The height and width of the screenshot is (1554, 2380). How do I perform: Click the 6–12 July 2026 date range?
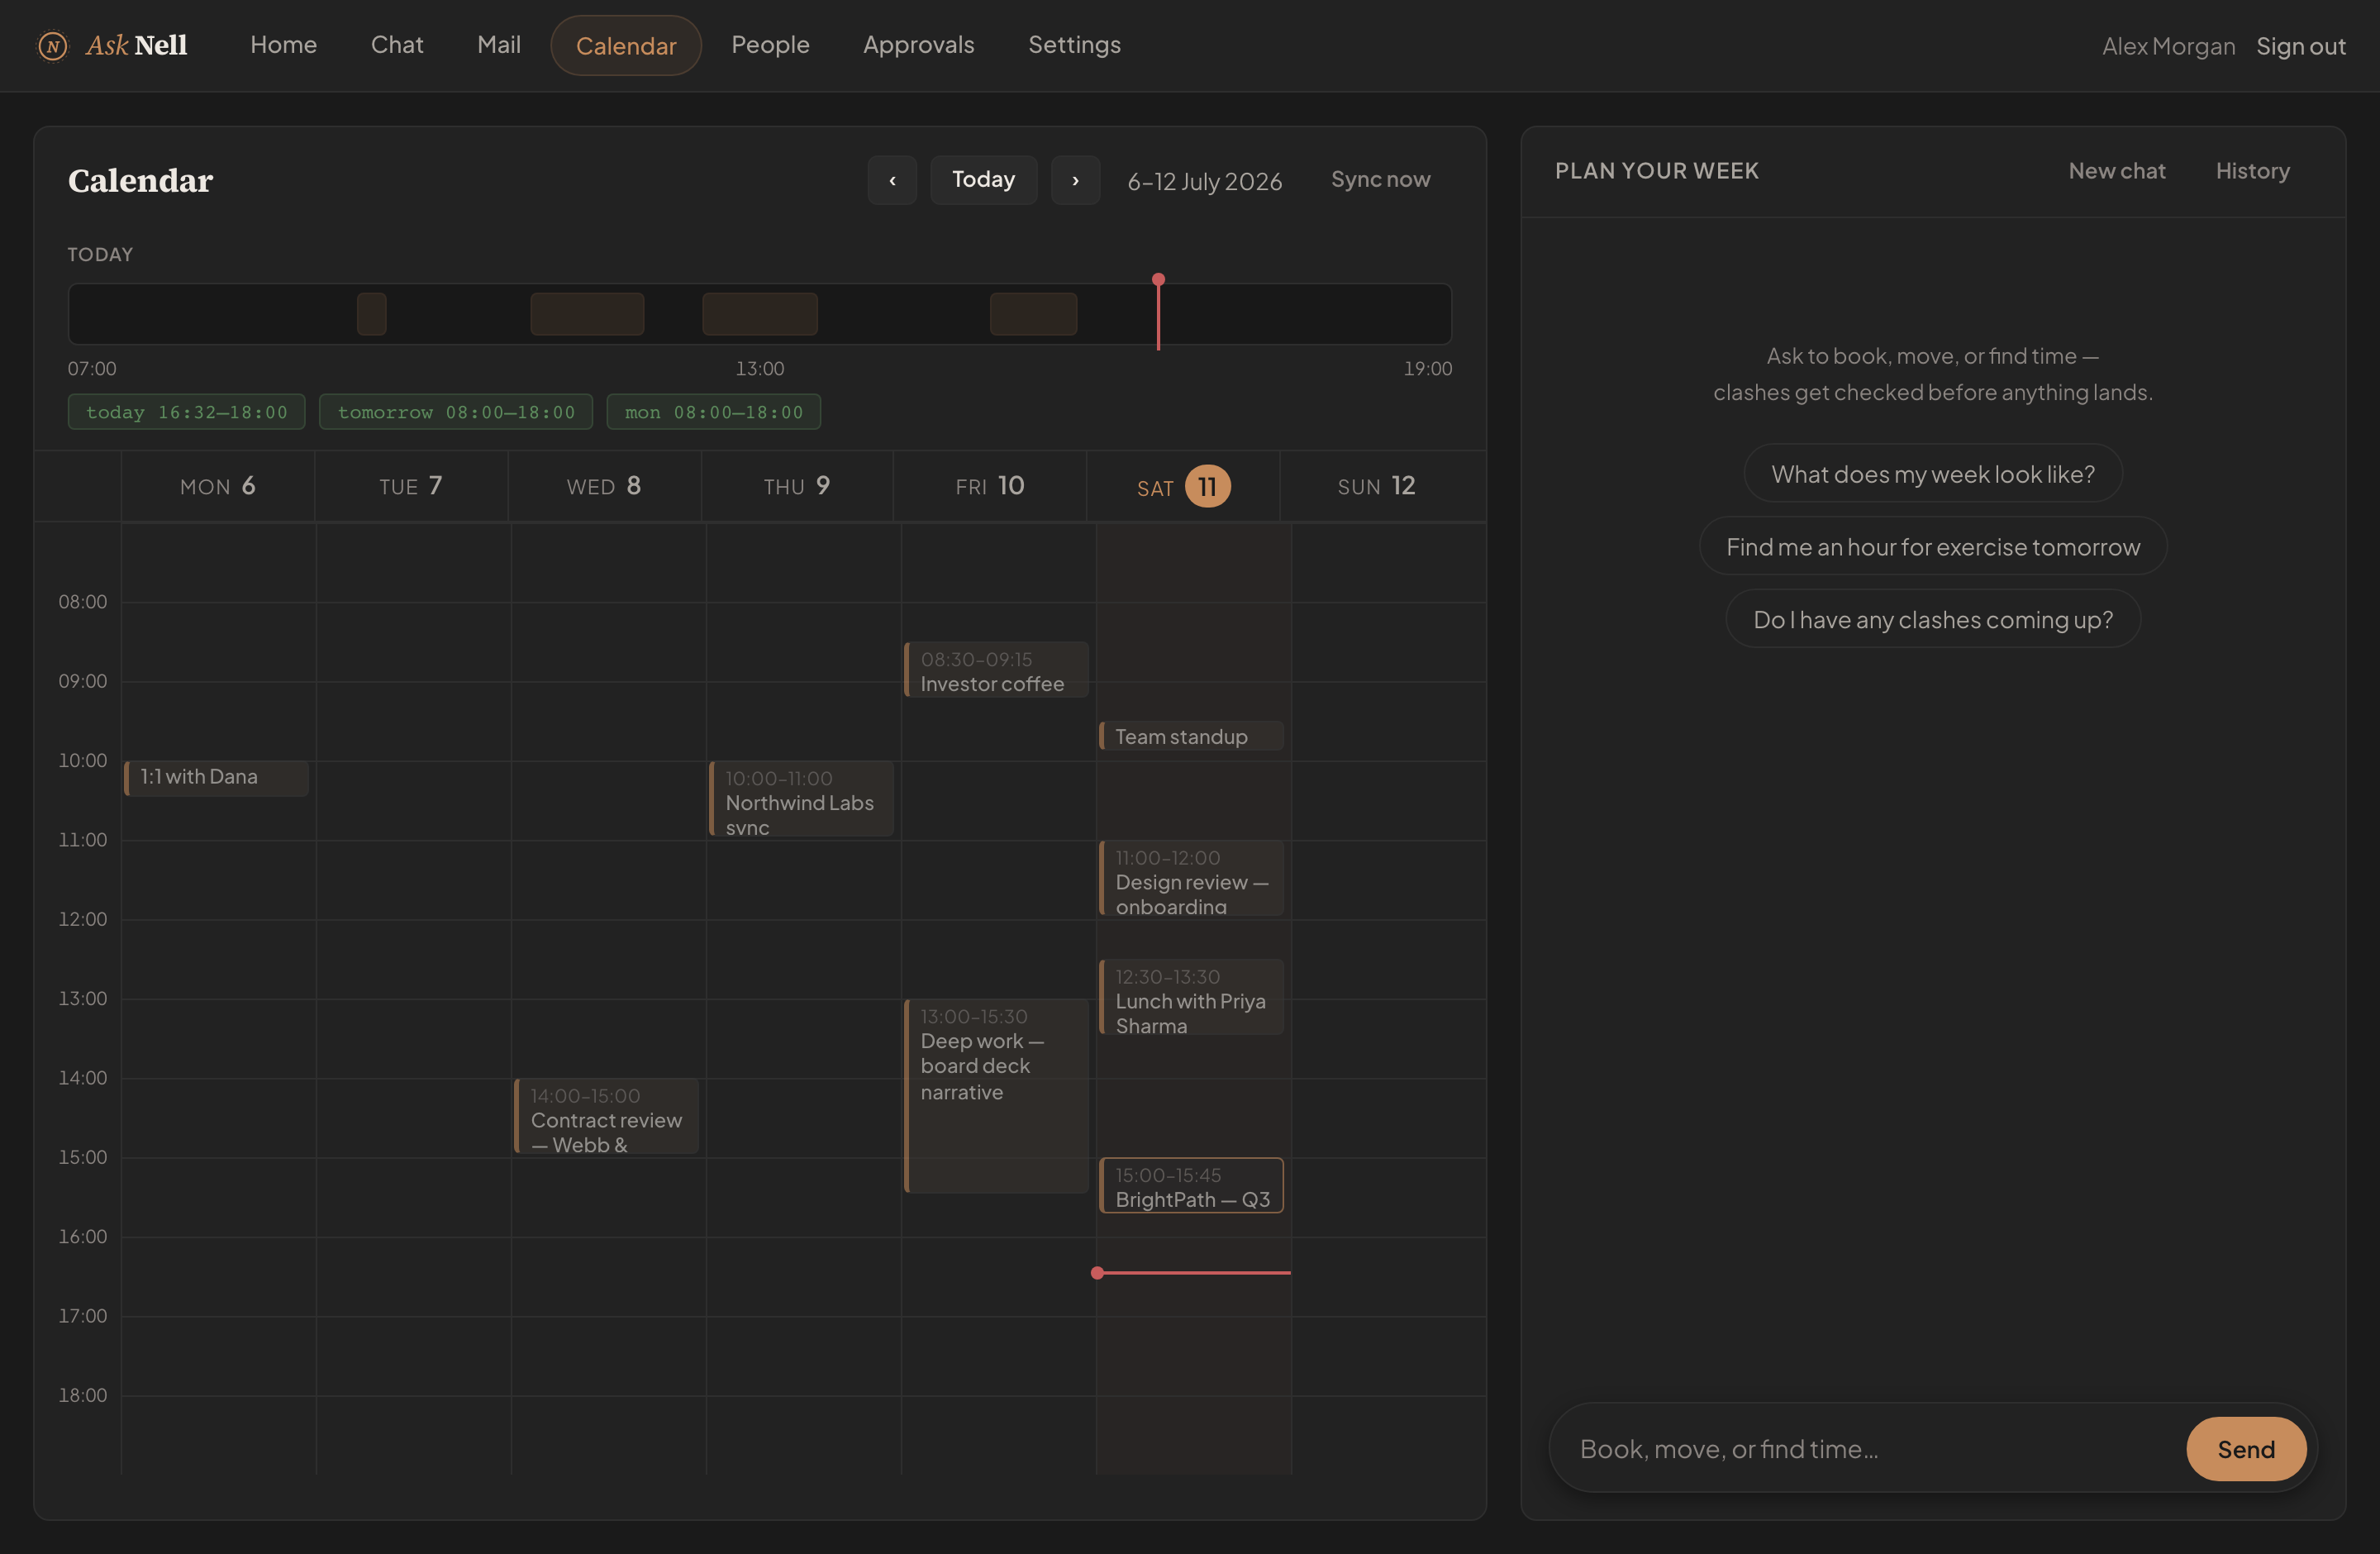tap(1204, 182)
